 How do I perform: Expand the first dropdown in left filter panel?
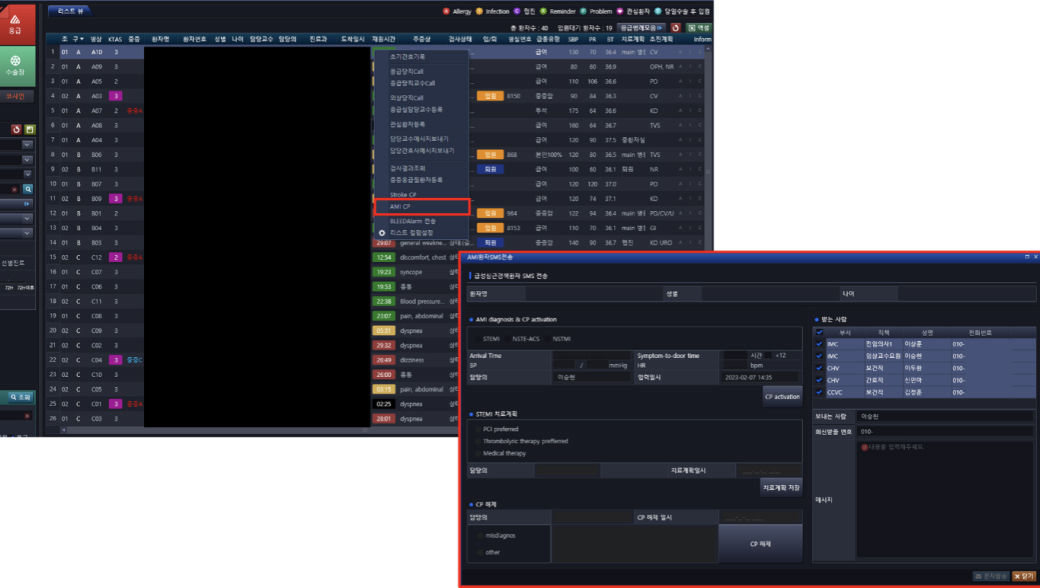tap(27, 143)
